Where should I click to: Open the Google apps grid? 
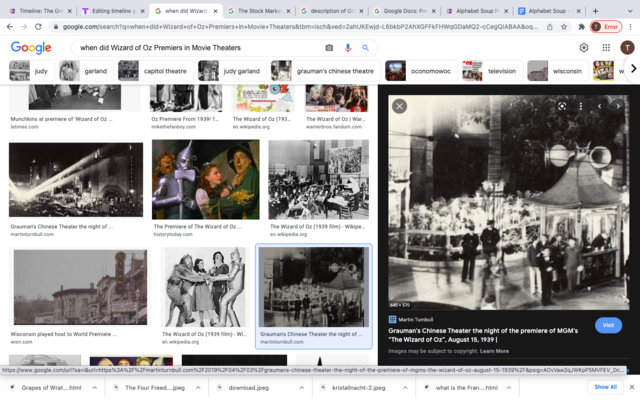point(606,48)
